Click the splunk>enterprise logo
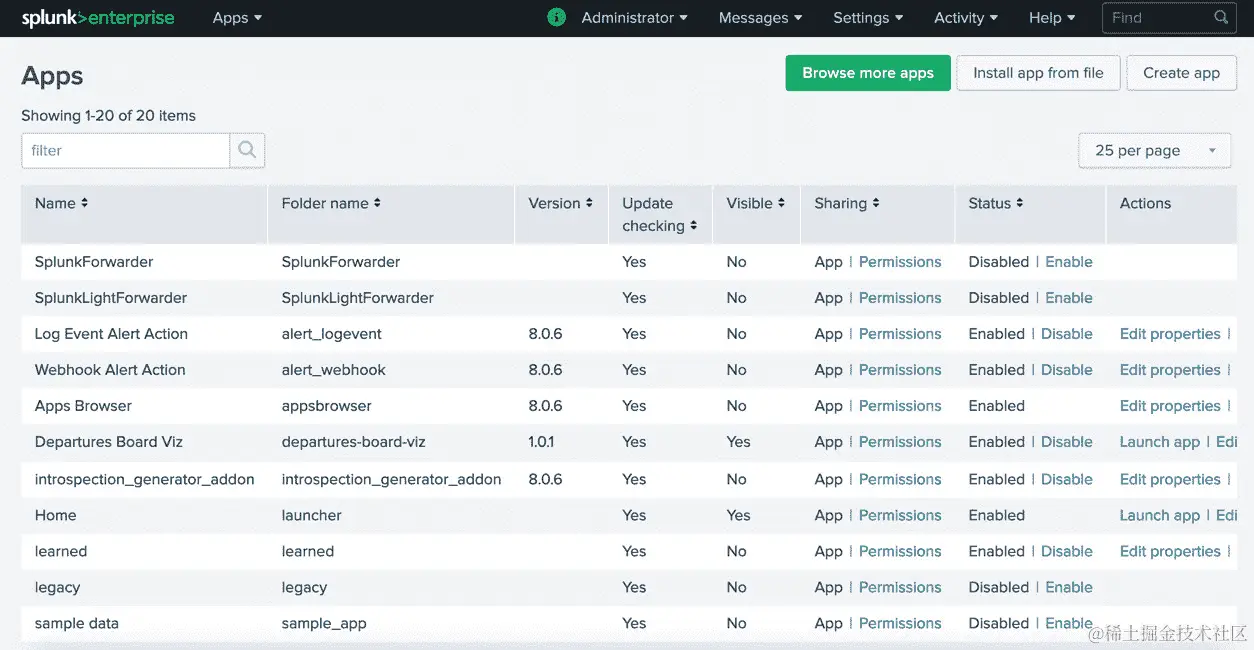Screen dimensions: 1254x650 [x=96, y=17]
